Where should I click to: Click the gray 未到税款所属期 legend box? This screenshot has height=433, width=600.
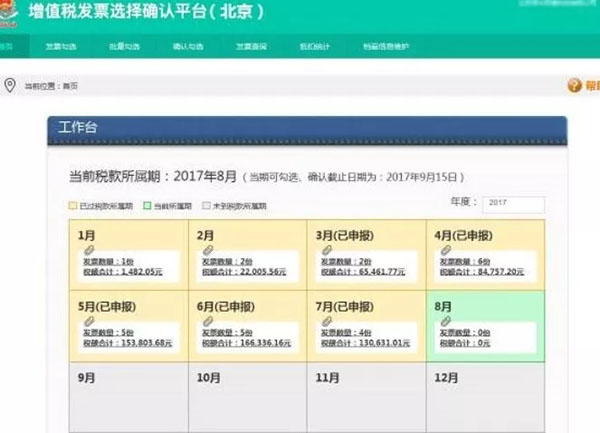click(x=206, y=206)
